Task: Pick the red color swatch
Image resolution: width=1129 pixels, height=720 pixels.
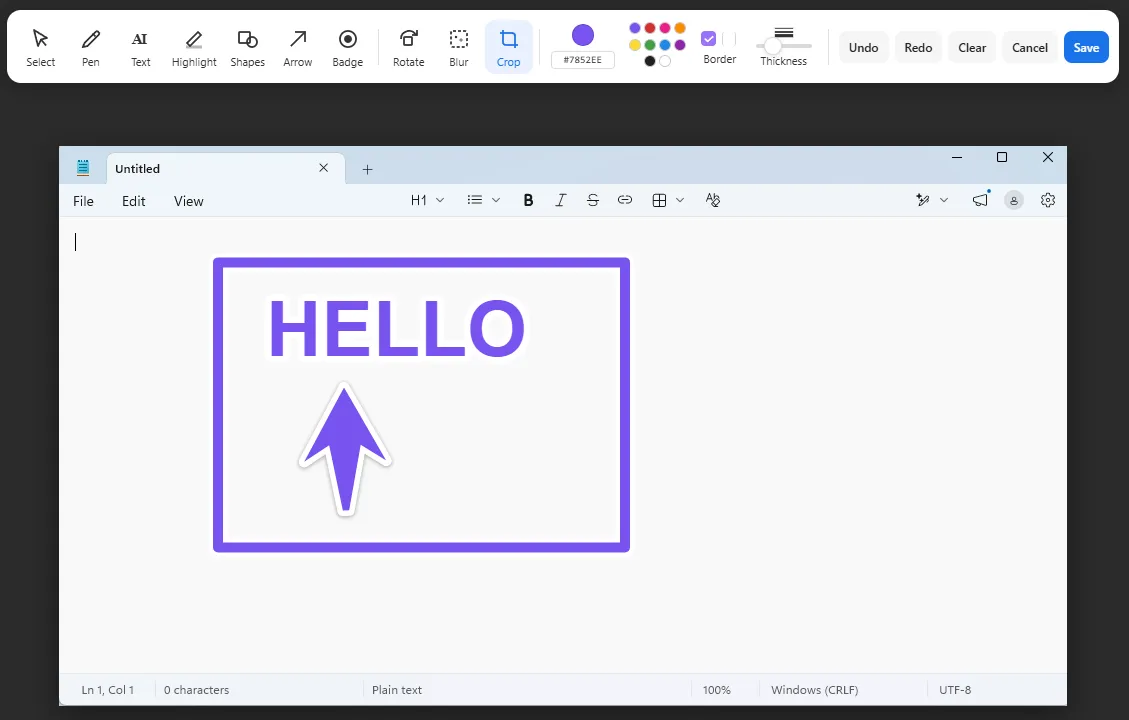Action: (x=649, y=28)
